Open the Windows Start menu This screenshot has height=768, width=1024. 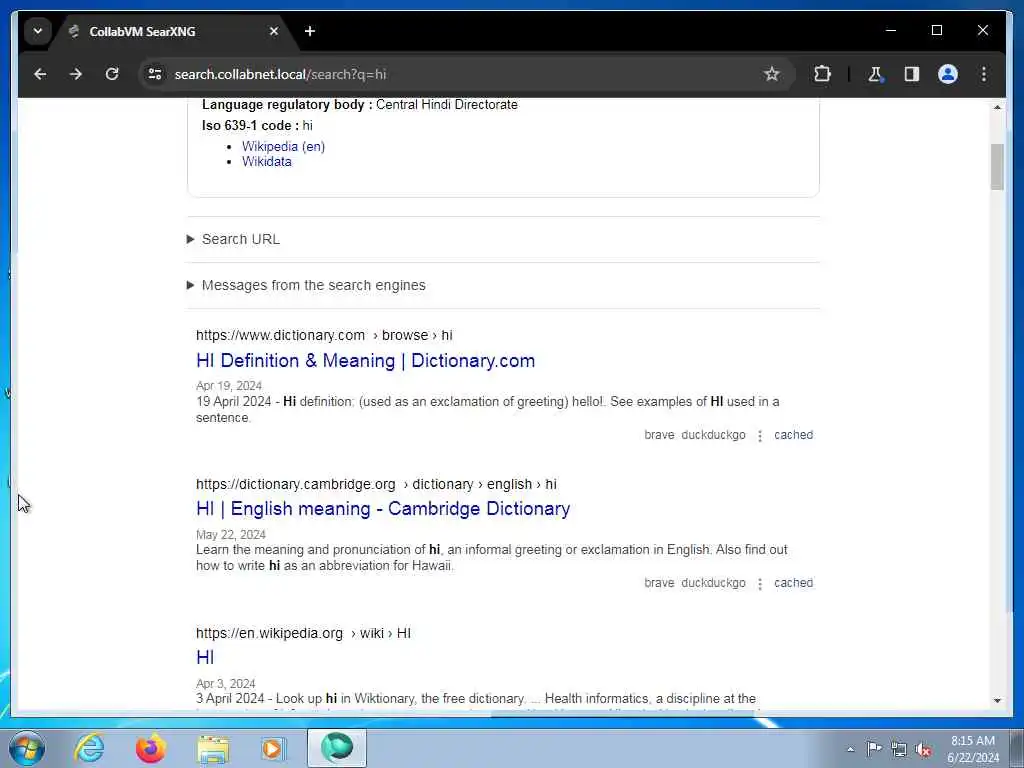[x=27, y=748]
